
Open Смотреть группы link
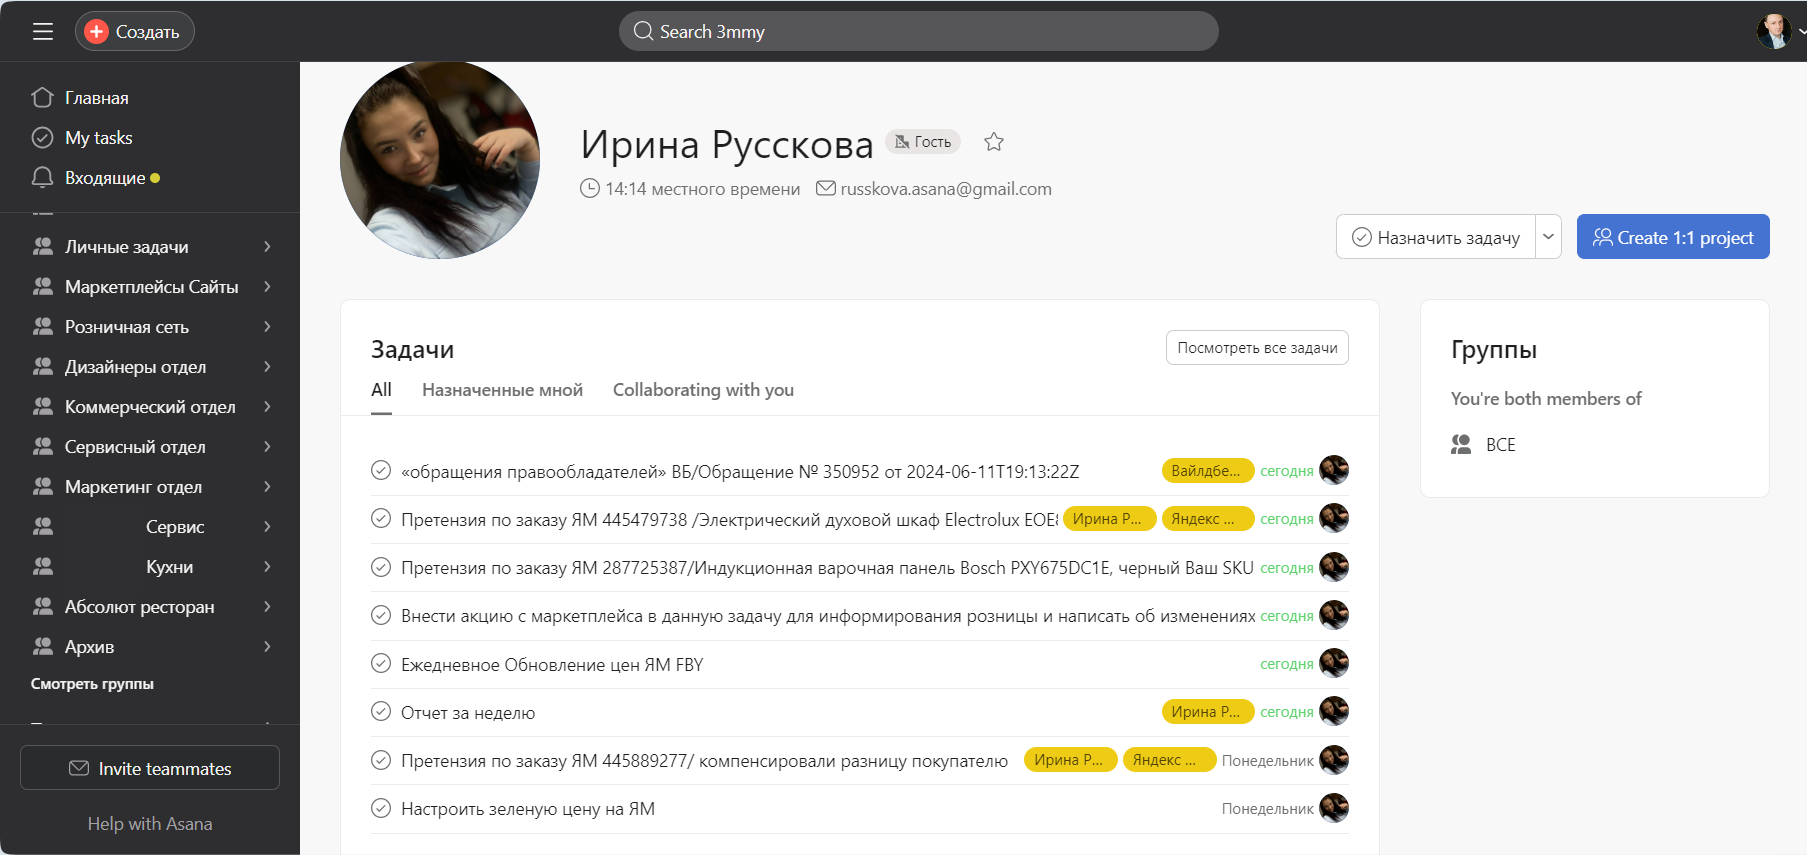pyautogui.click(x=92, y=684)
